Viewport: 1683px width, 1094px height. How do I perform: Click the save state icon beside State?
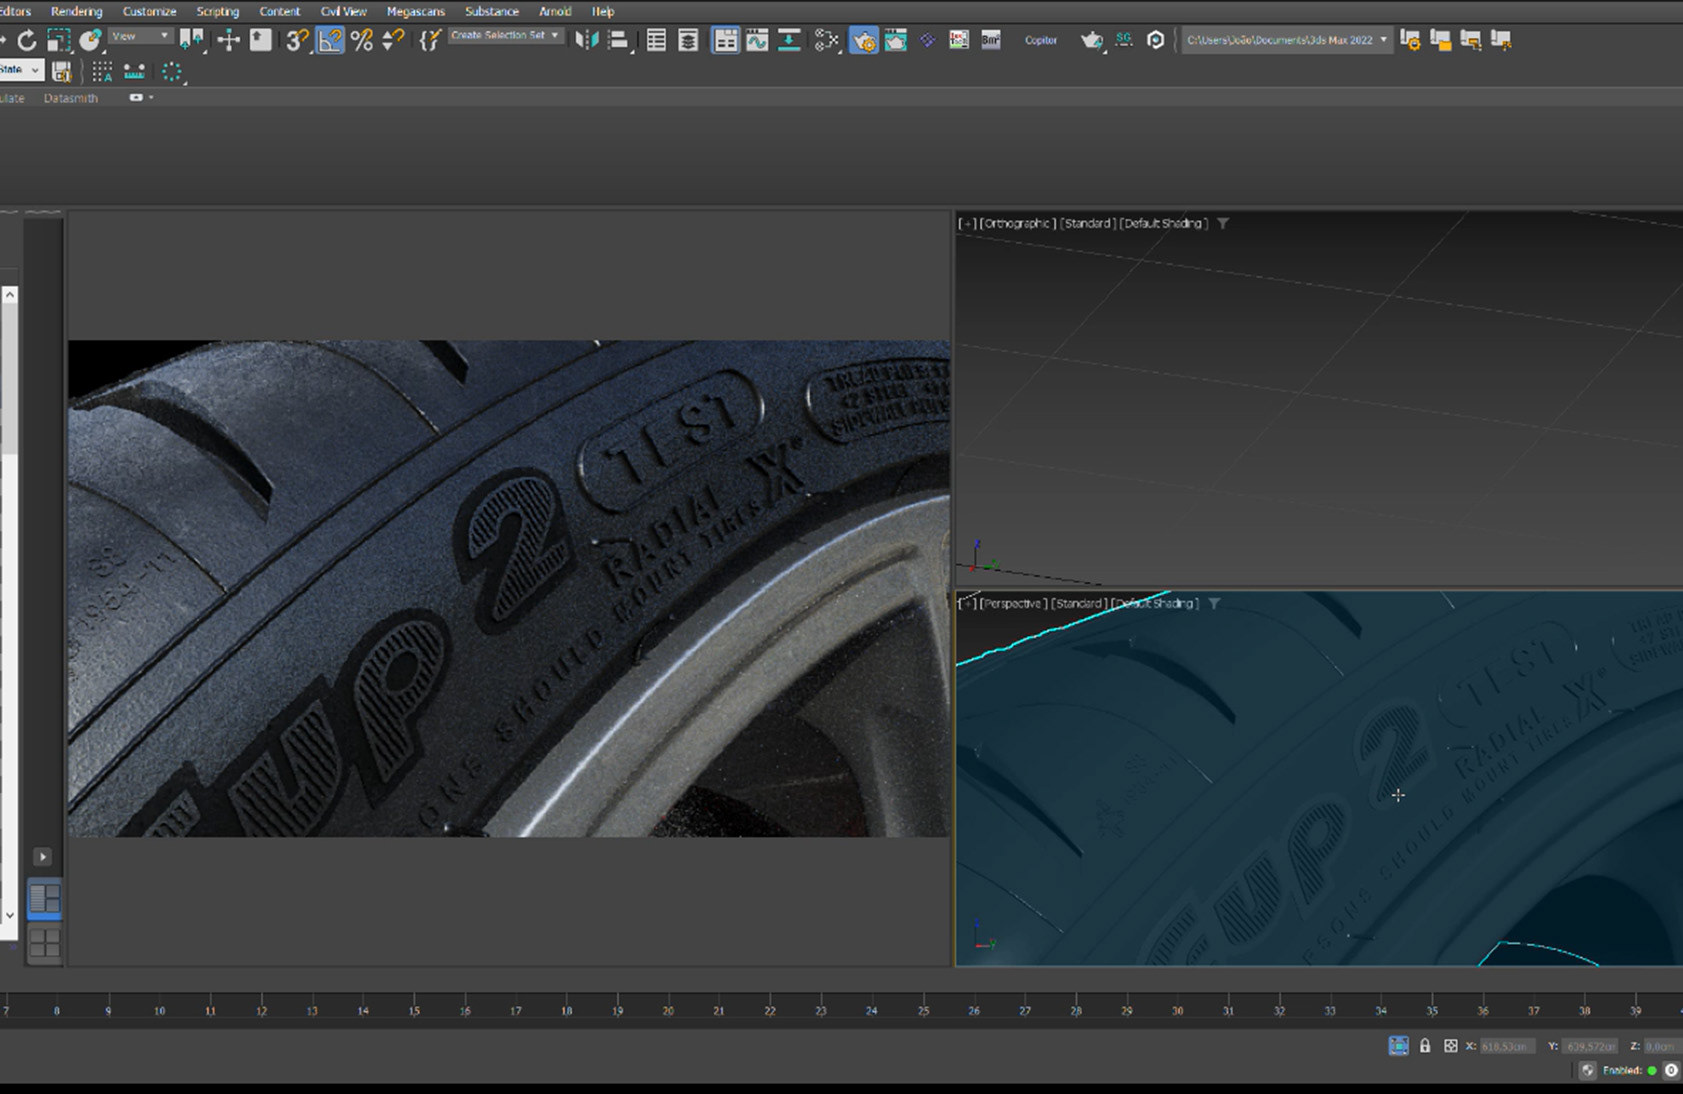[x=61, y=71]
